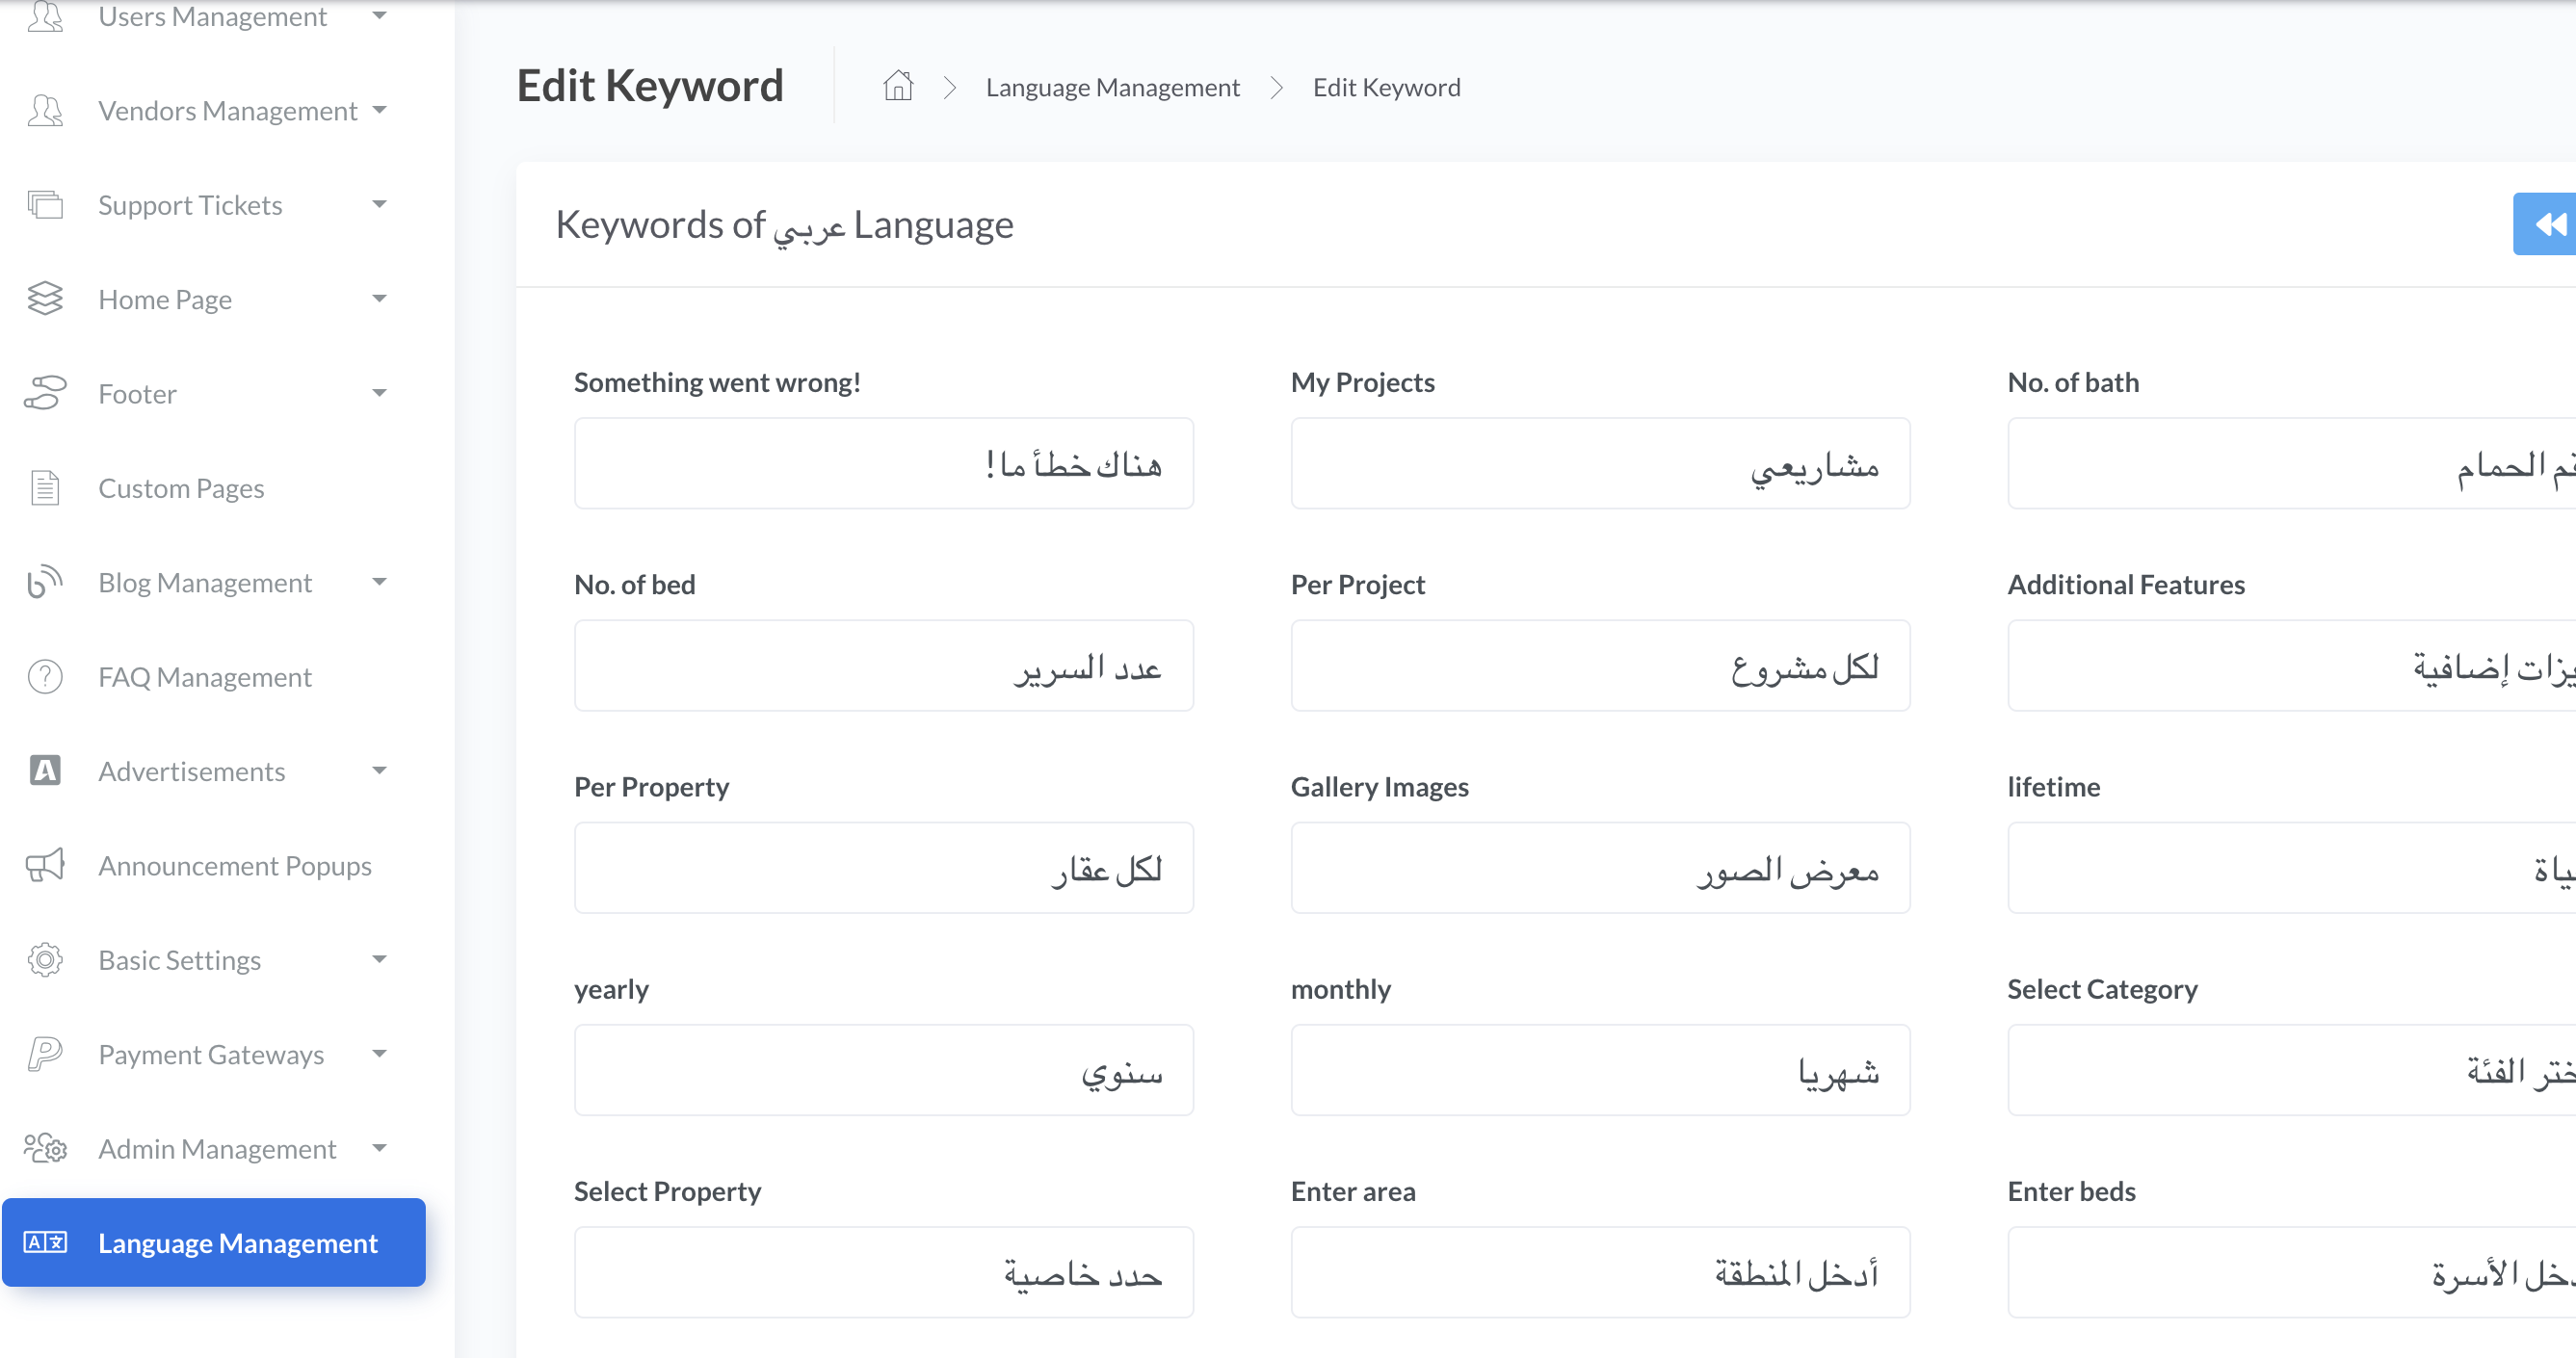This screenshot has width=2576, height=1358.
Task: Click the Custom Pages document icon
Action: [45, 488]
